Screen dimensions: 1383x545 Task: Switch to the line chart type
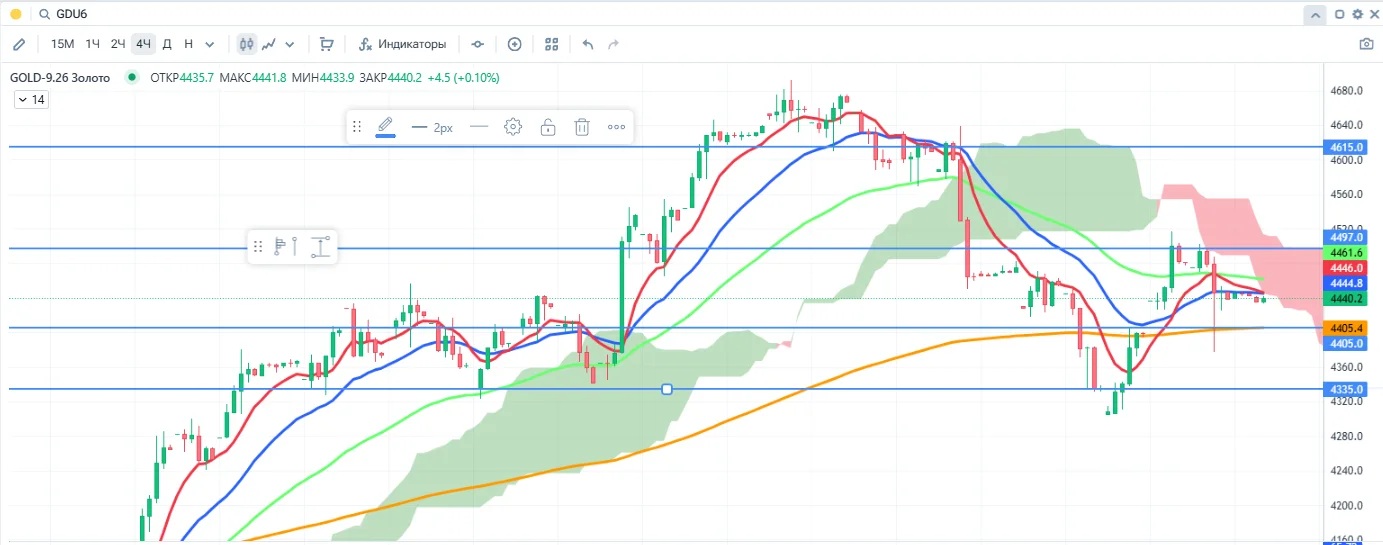click(269, 44)
